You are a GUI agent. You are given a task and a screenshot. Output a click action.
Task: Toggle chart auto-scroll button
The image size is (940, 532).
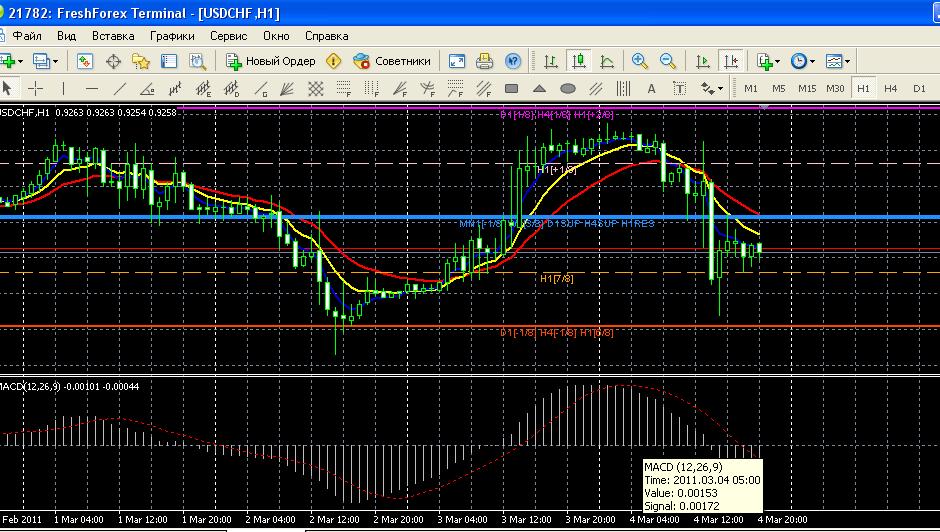[x=703, y=61]
